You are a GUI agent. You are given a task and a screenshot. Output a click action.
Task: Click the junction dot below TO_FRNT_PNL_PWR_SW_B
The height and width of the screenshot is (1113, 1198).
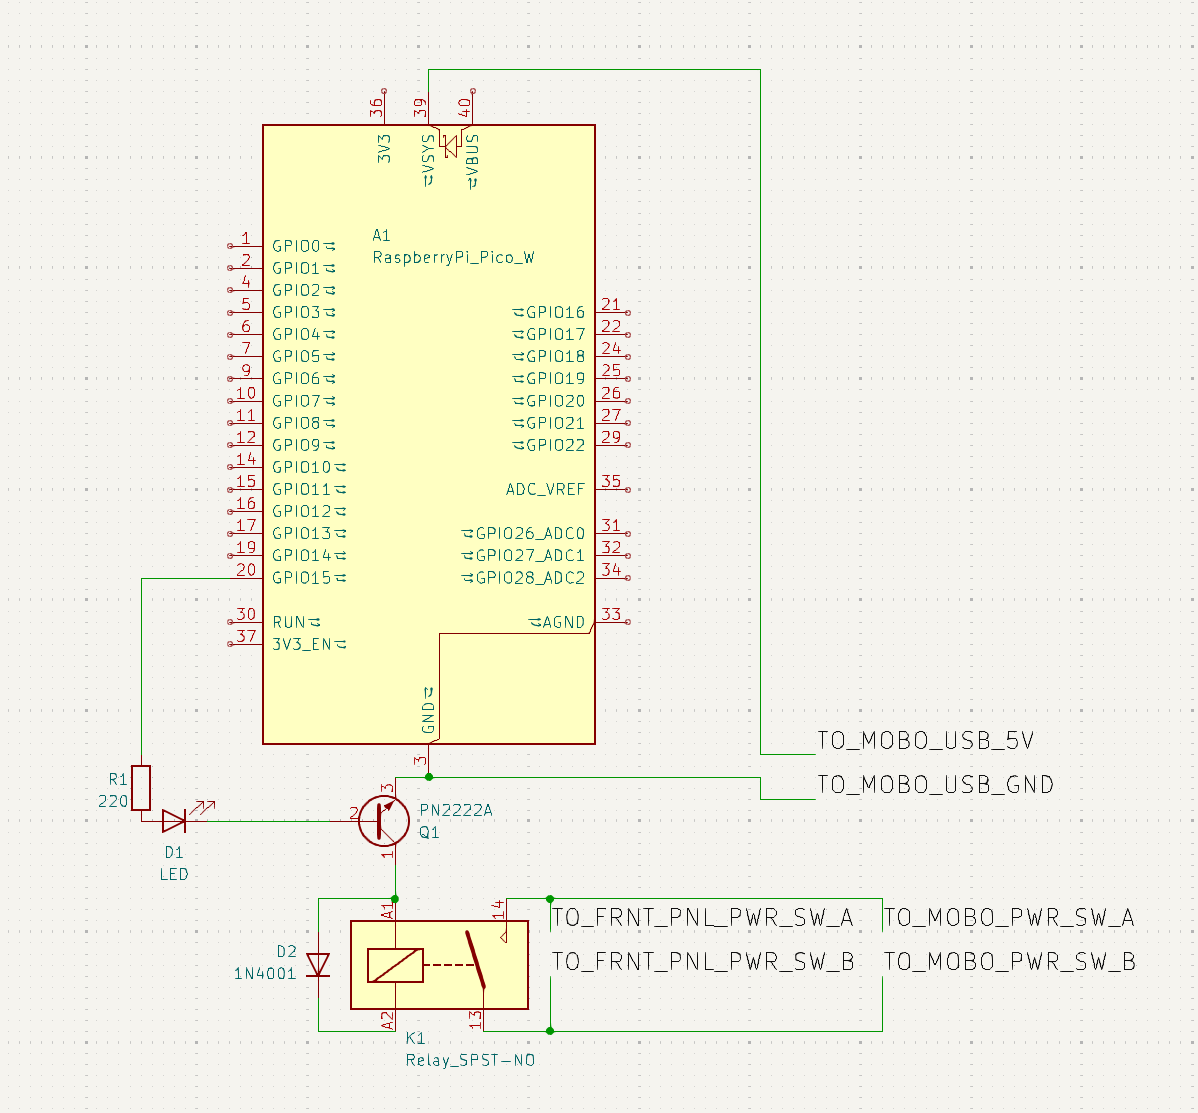point(550,1031)
